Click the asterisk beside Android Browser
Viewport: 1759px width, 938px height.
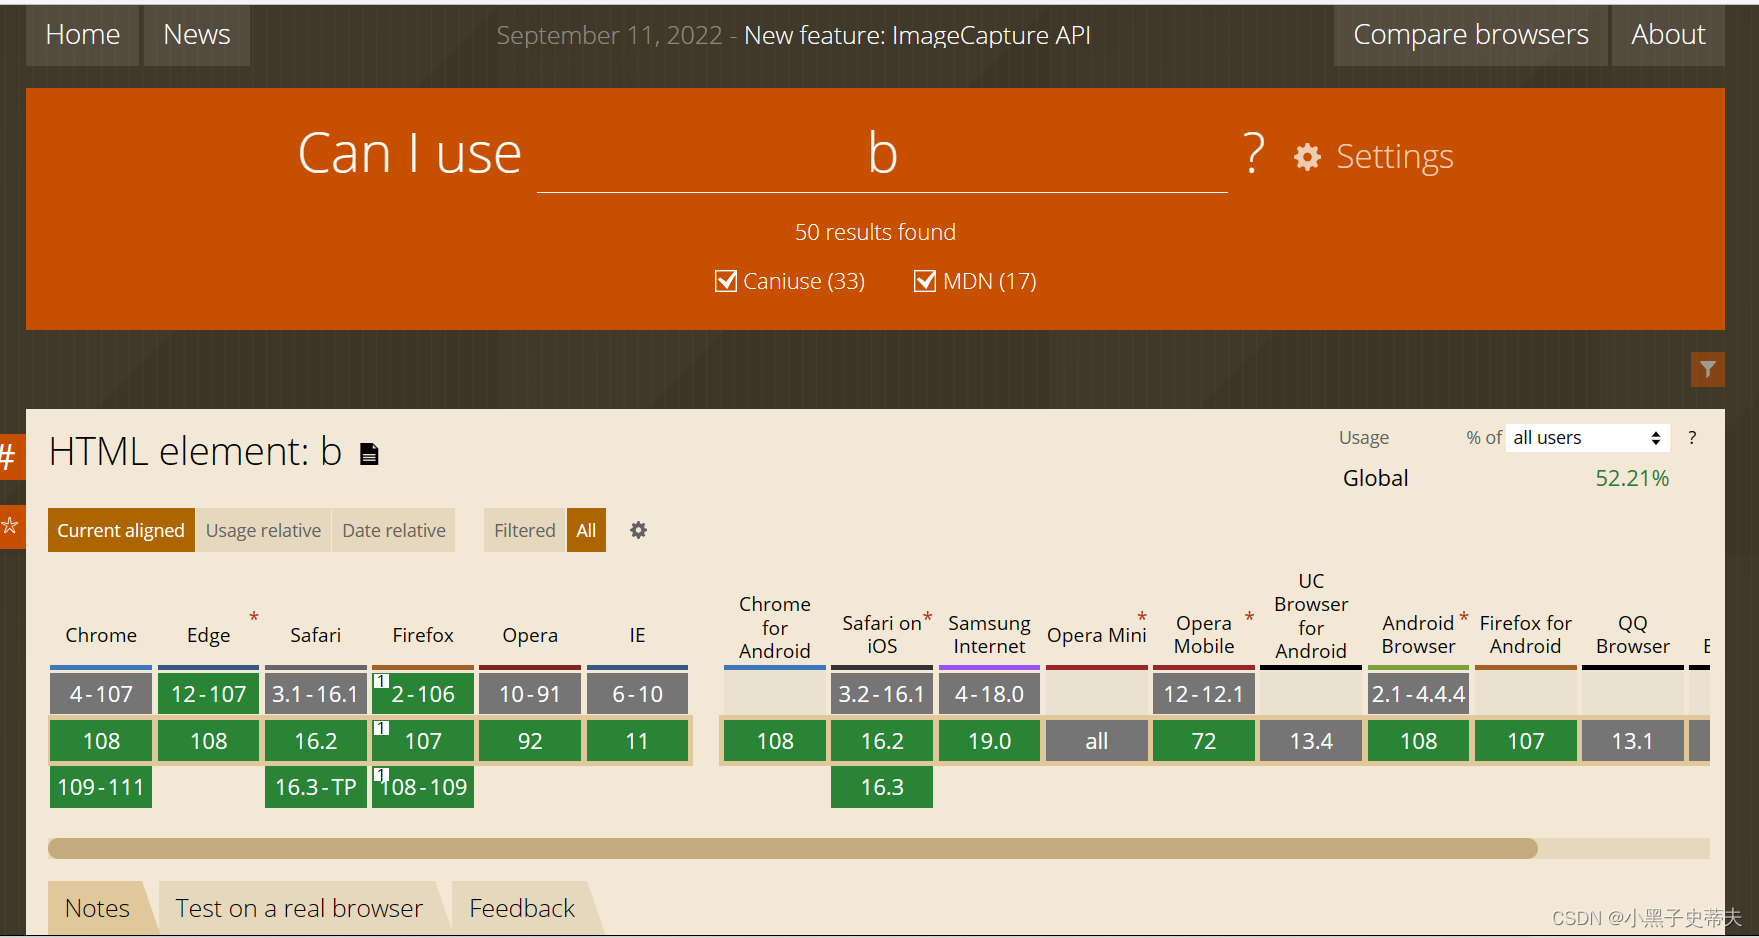pyautogui.click(x=1464, y=617)
